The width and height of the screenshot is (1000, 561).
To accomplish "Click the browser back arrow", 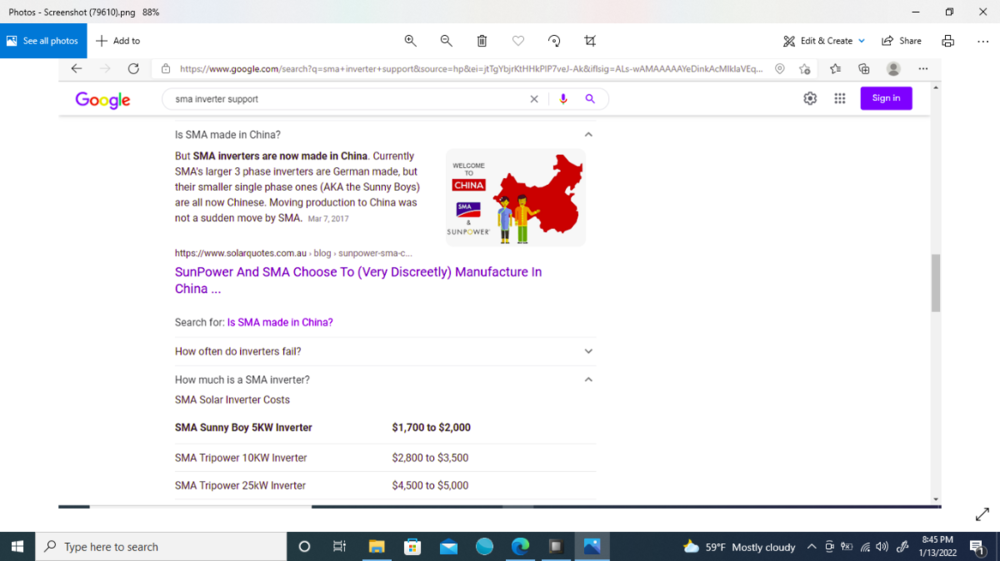I will (77, 69).
